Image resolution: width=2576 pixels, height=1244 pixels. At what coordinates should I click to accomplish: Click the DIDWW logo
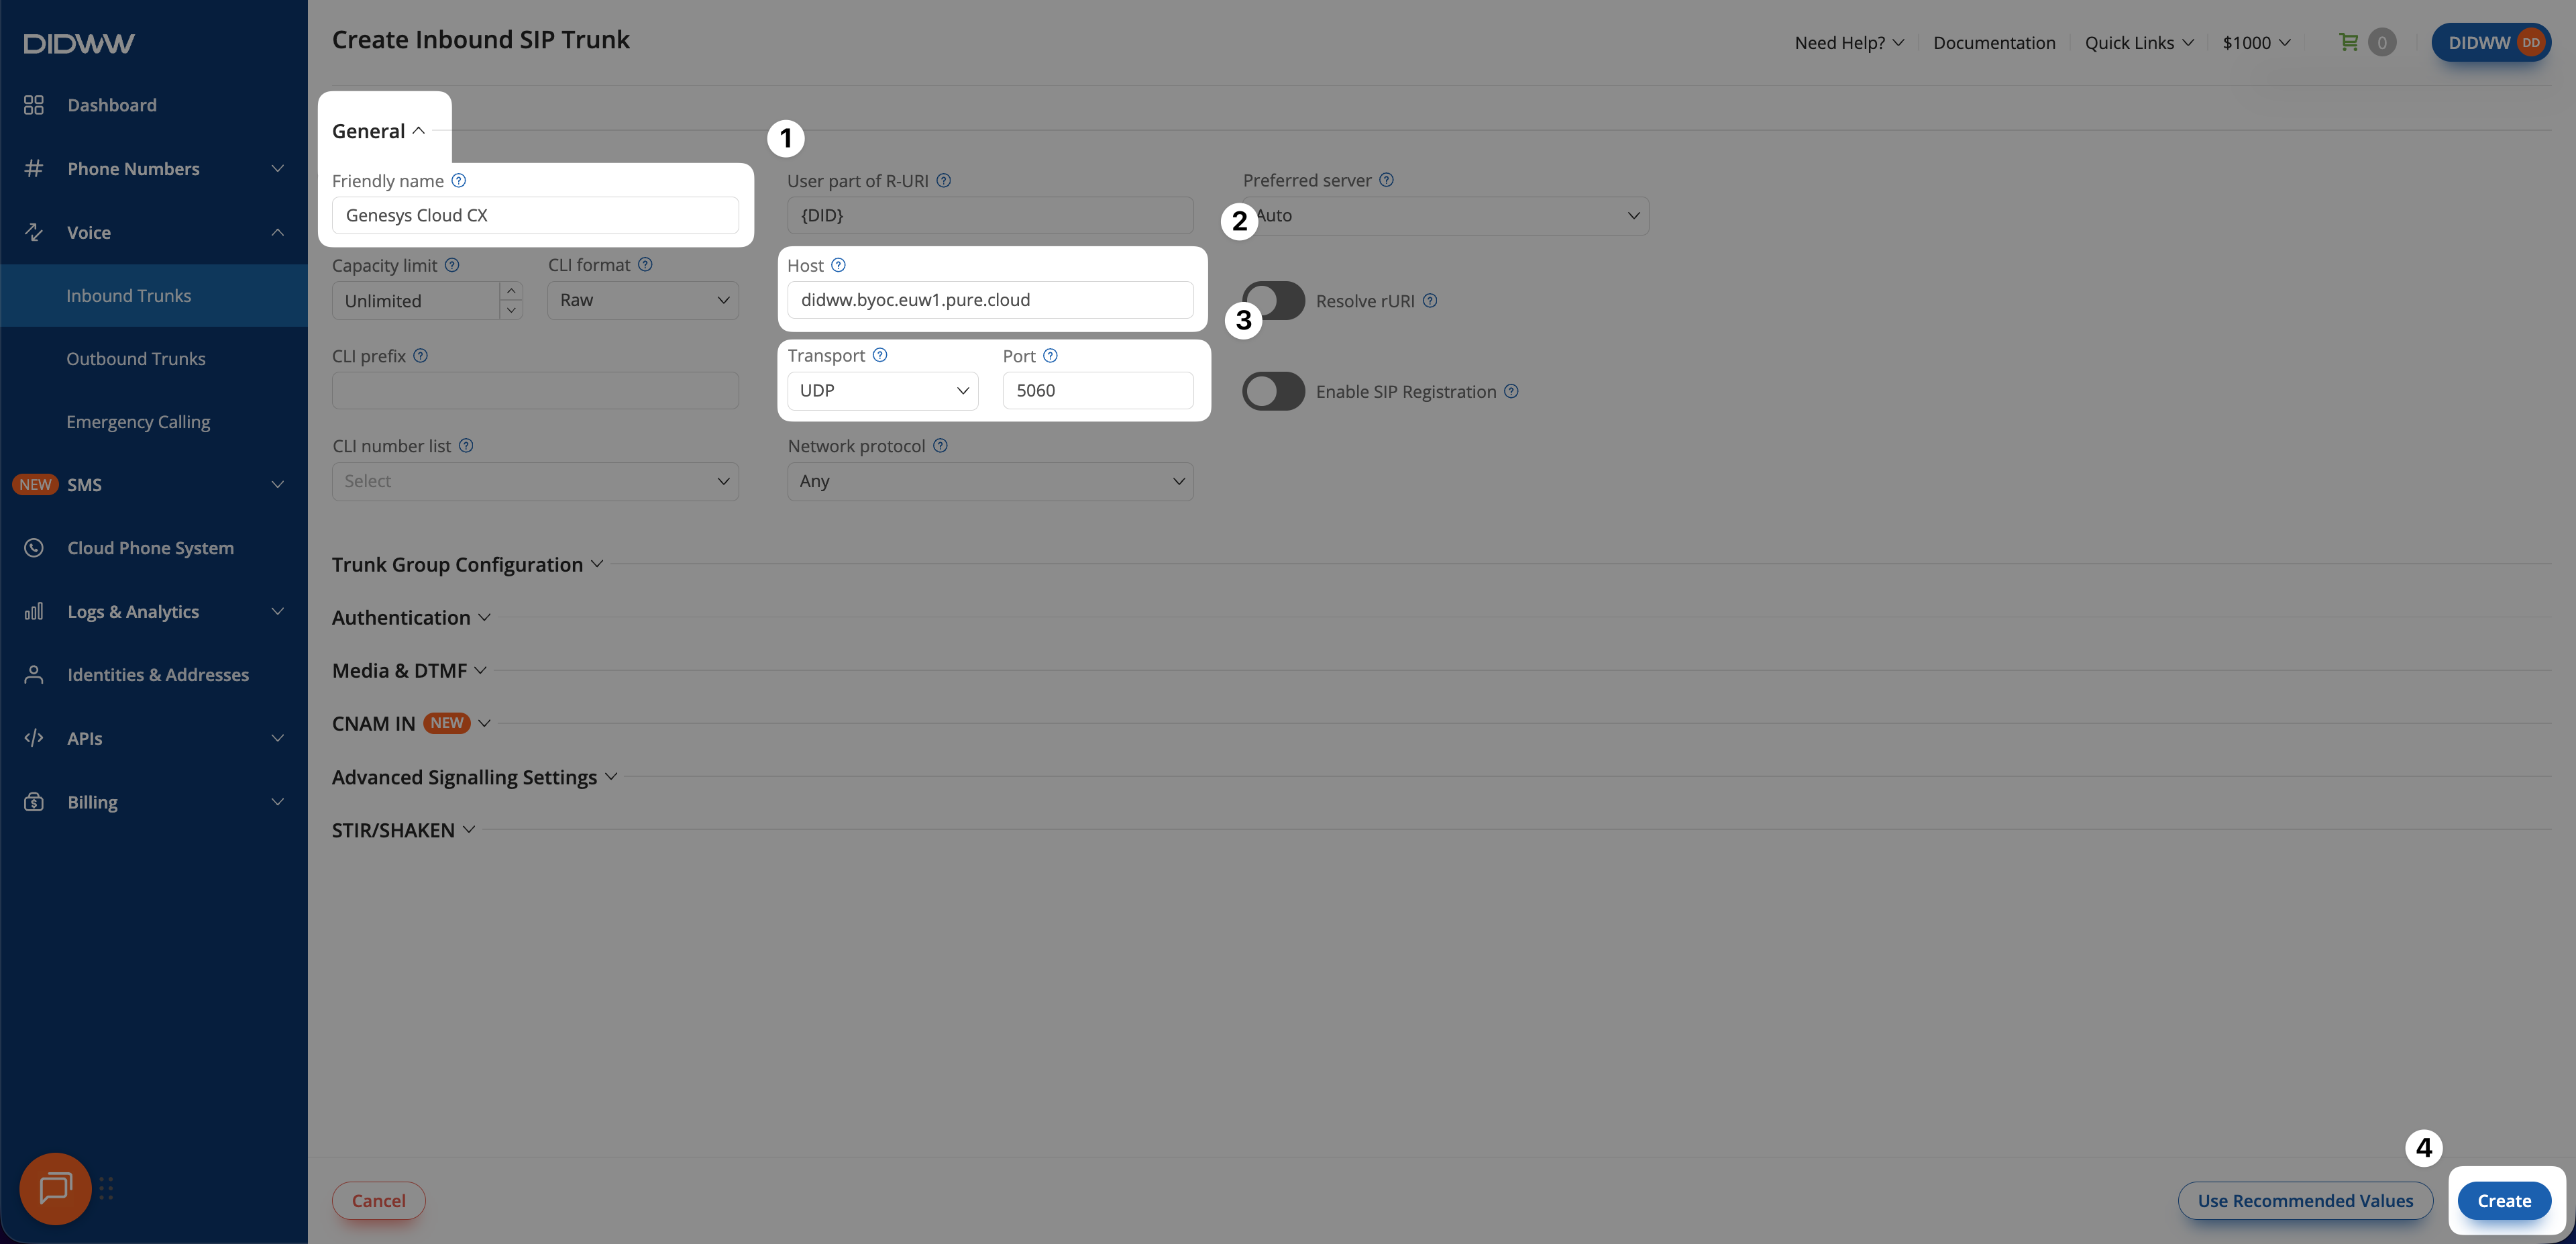point(79,43)
